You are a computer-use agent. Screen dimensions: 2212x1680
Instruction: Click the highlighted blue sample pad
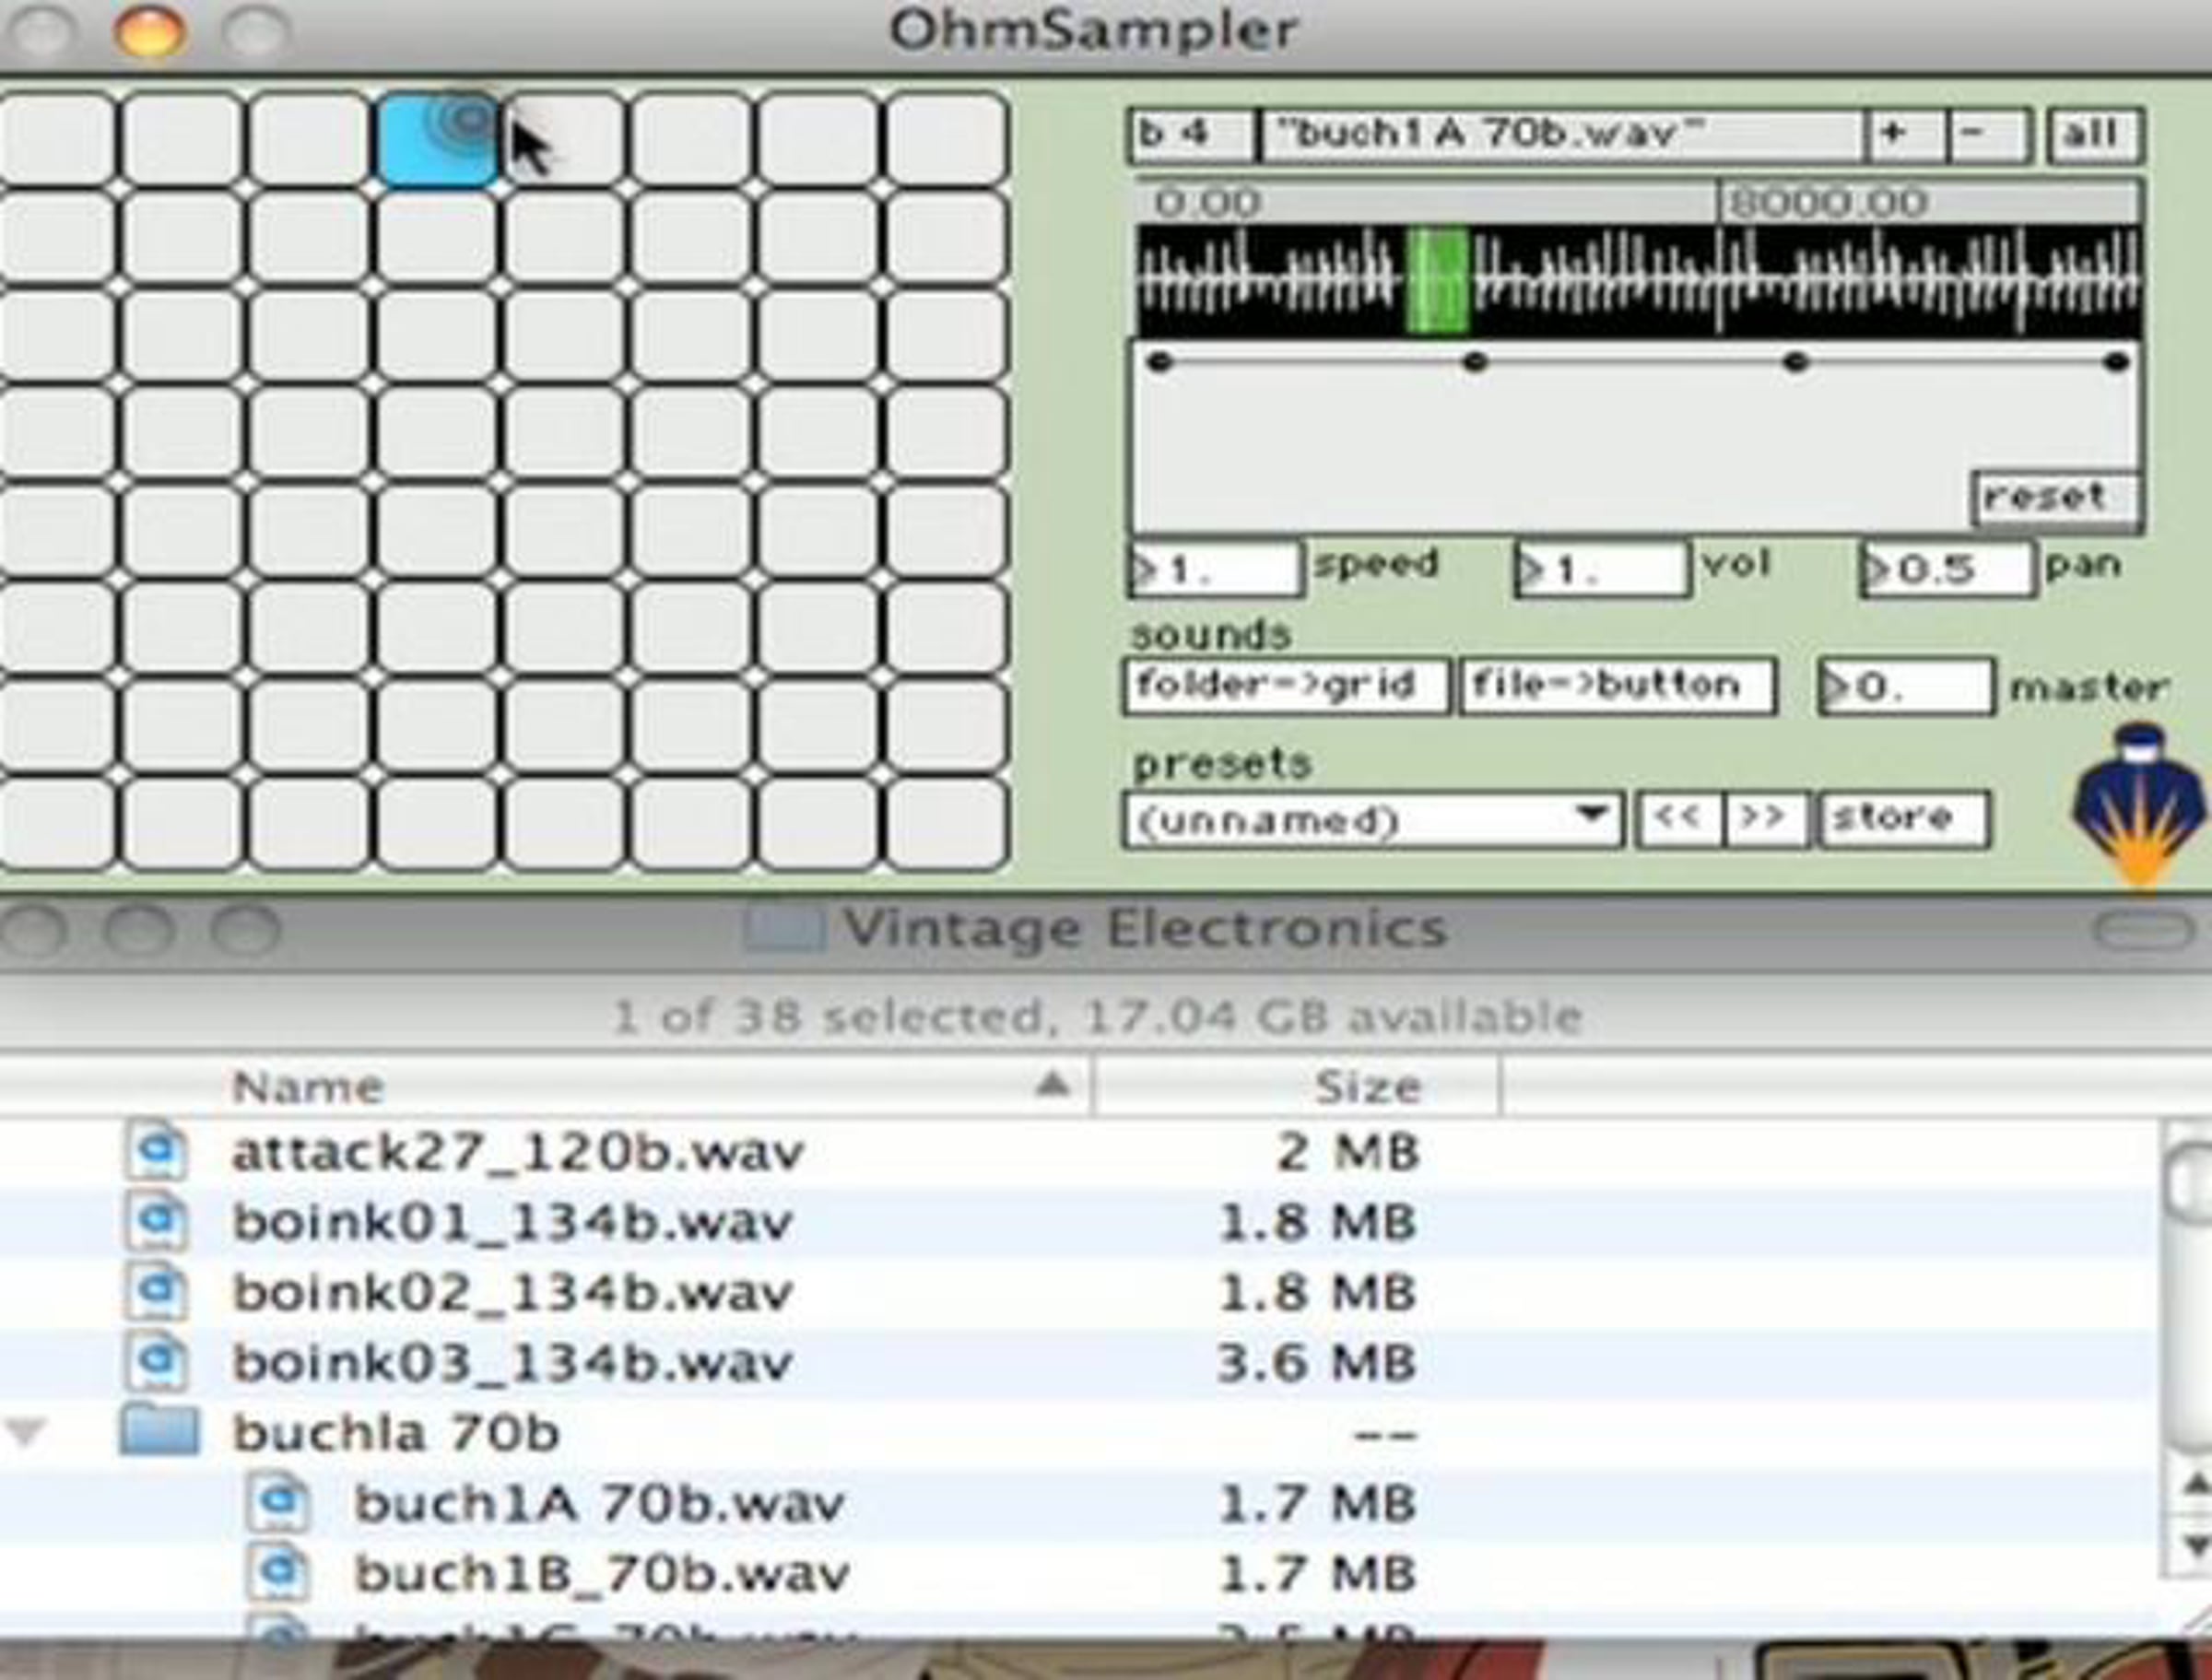click(x=438, y=140)
